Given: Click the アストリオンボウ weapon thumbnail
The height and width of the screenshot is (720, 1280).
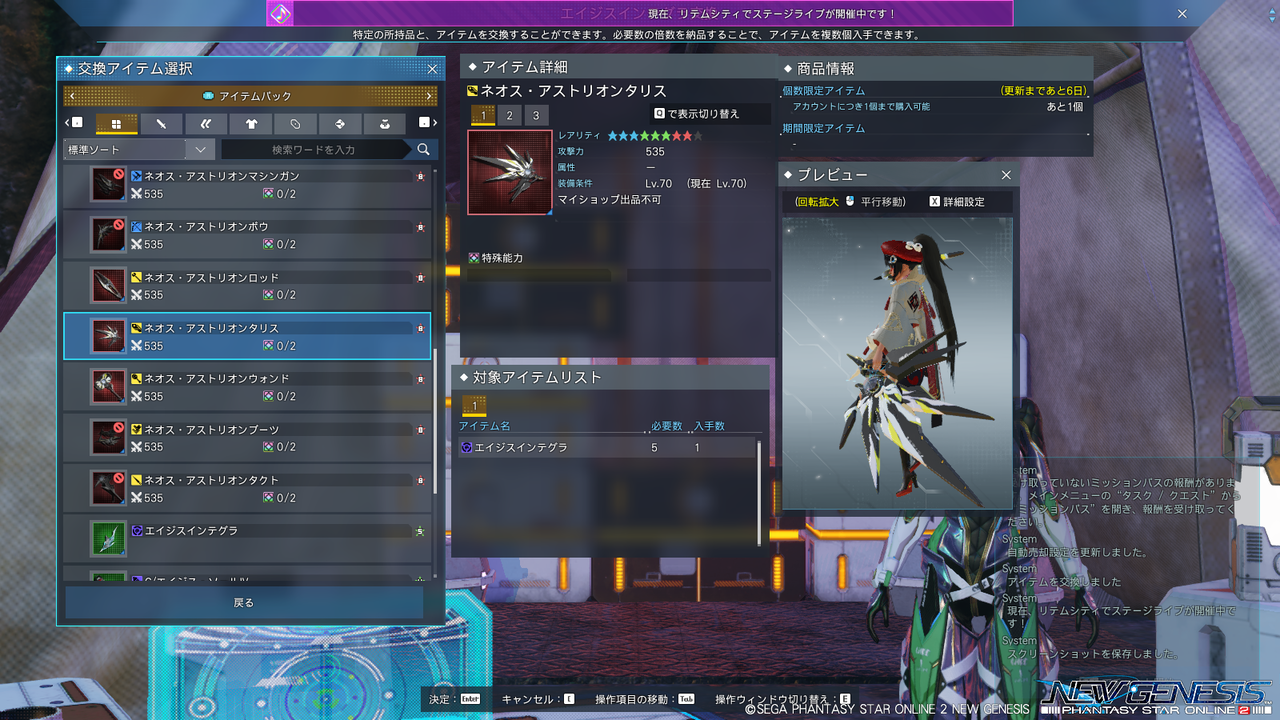Looking at the screenshot, I should [x=108, y=235].
